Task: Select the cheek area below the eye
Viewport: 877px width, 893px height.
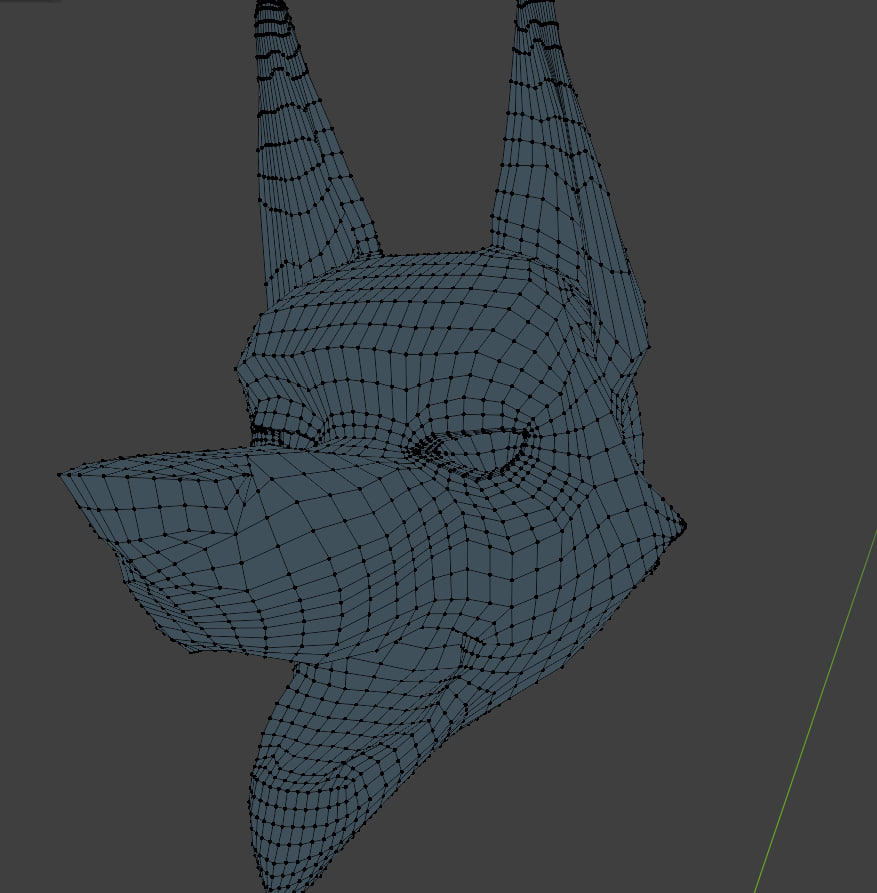Action: pos(513,530)
